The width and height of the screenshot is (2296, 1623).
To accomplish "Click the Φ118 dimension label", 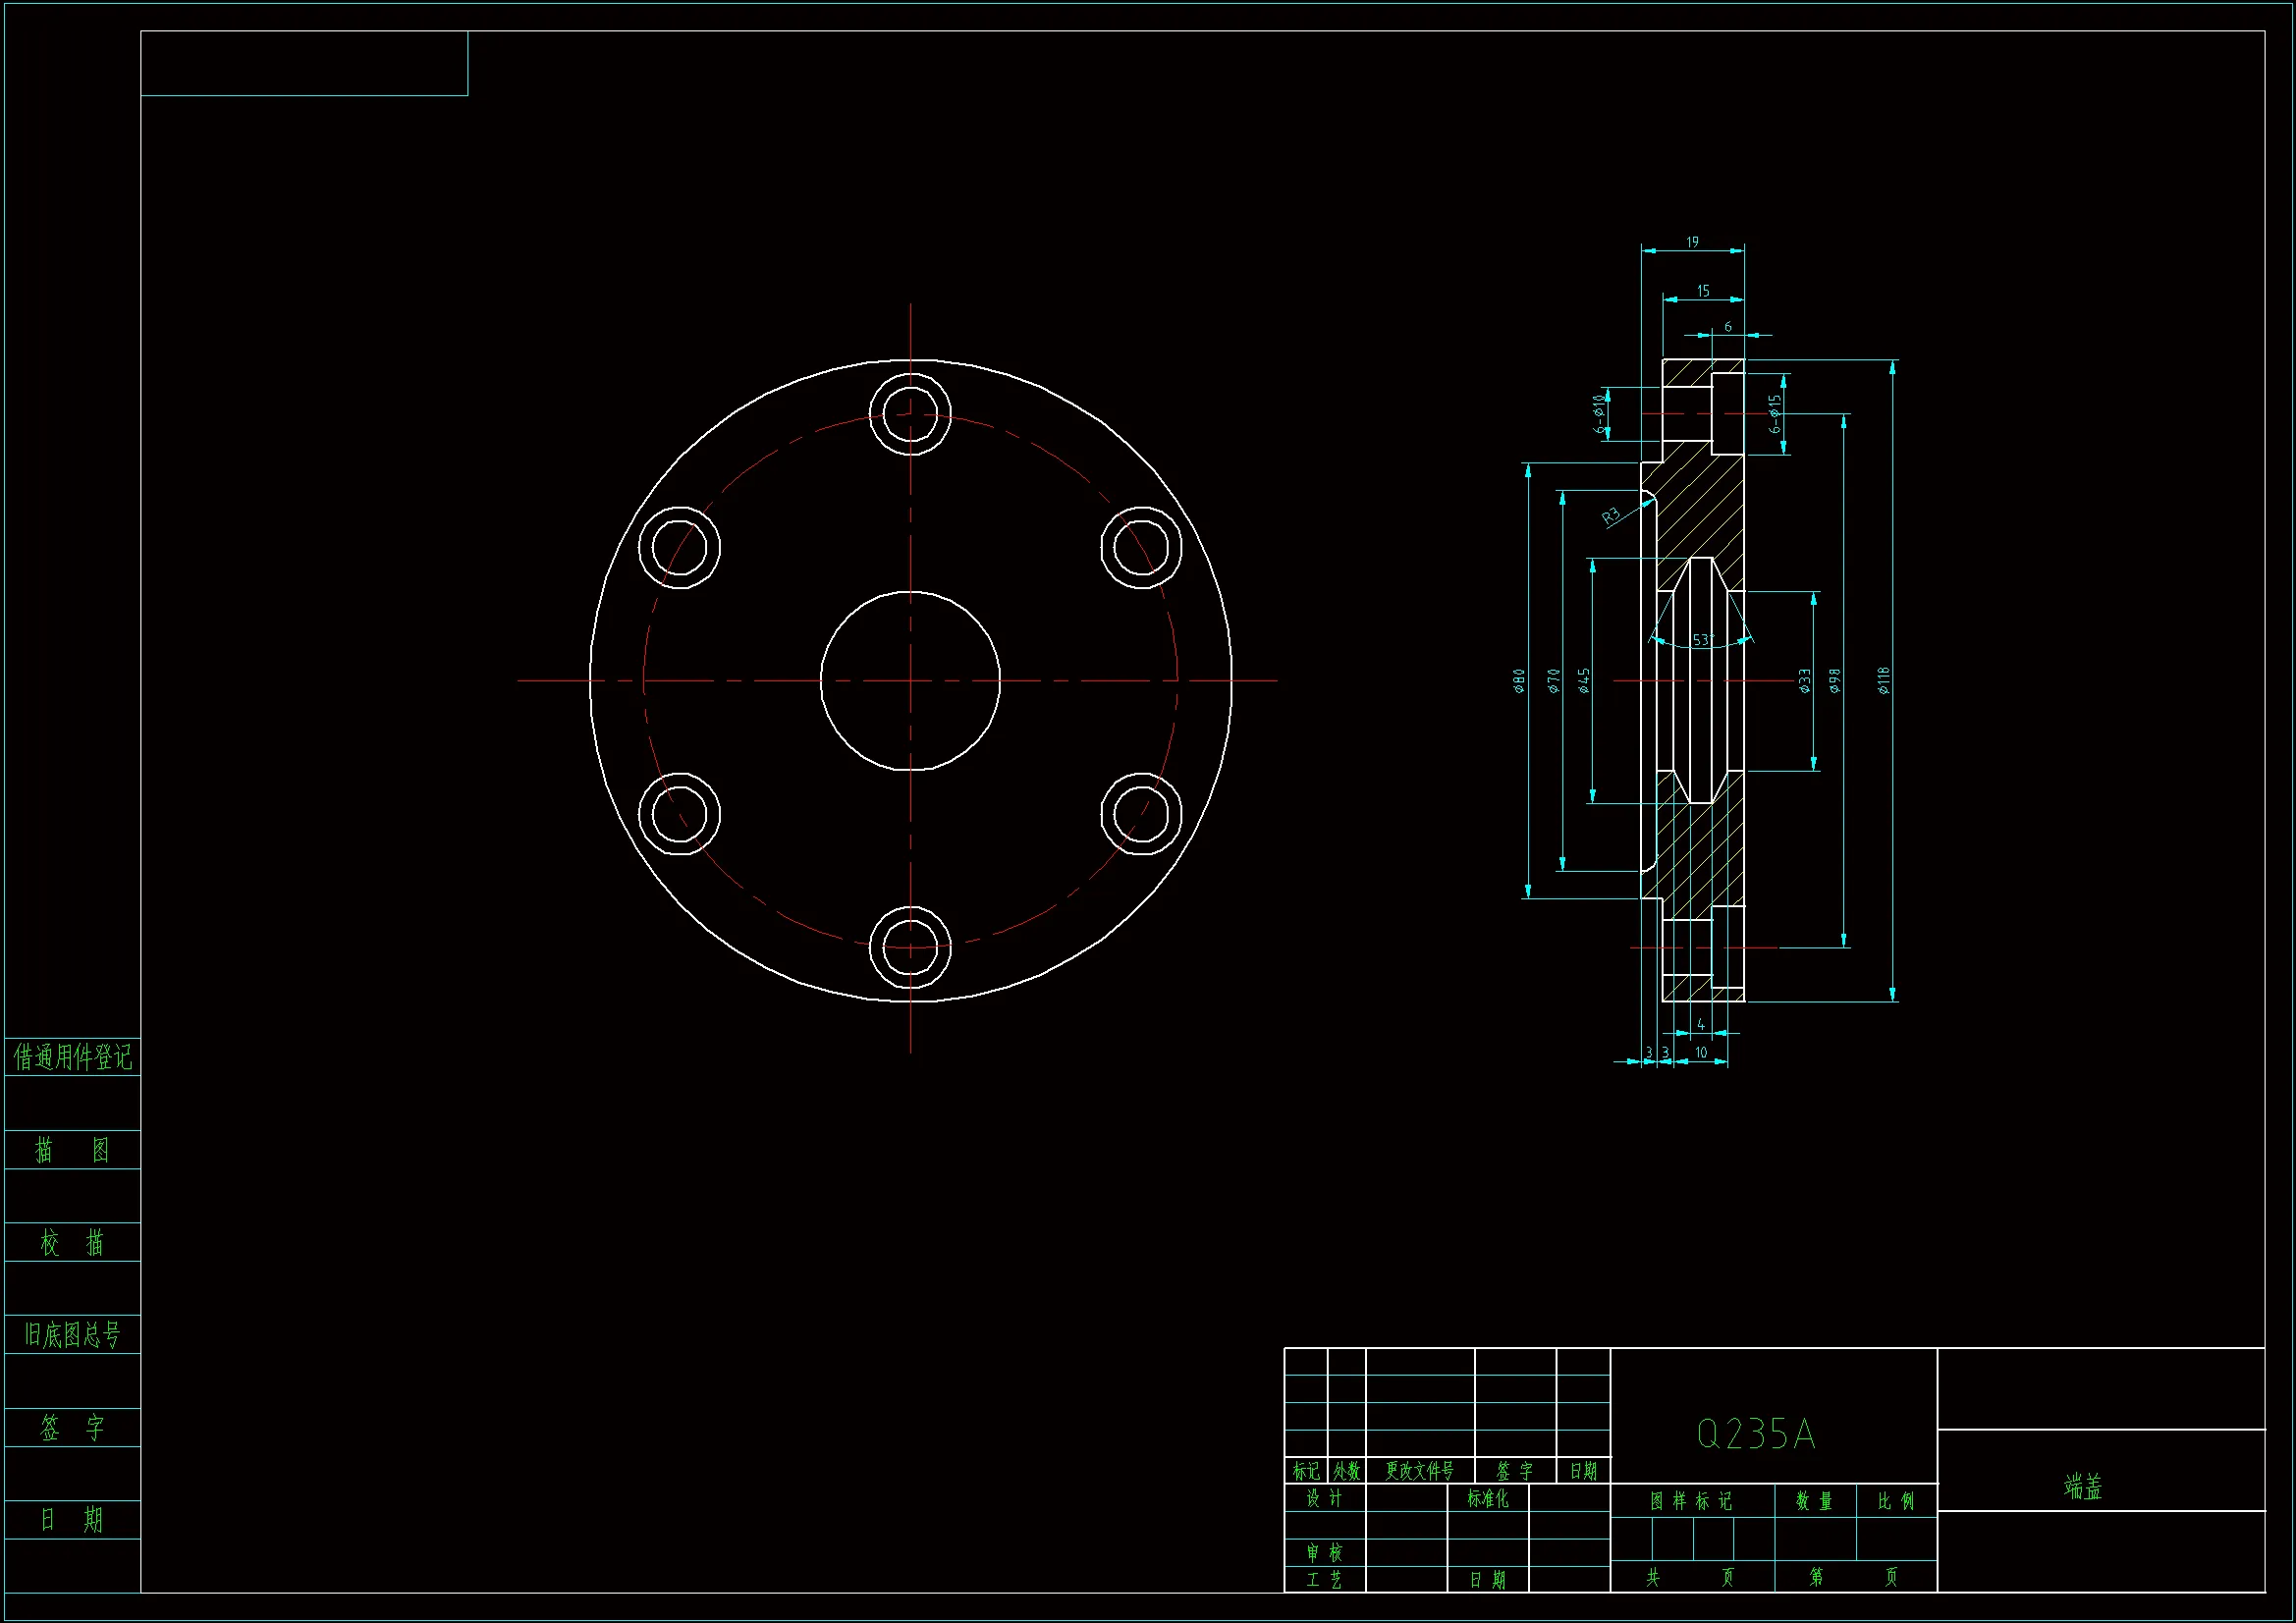I will click(x=1884, y=680).
